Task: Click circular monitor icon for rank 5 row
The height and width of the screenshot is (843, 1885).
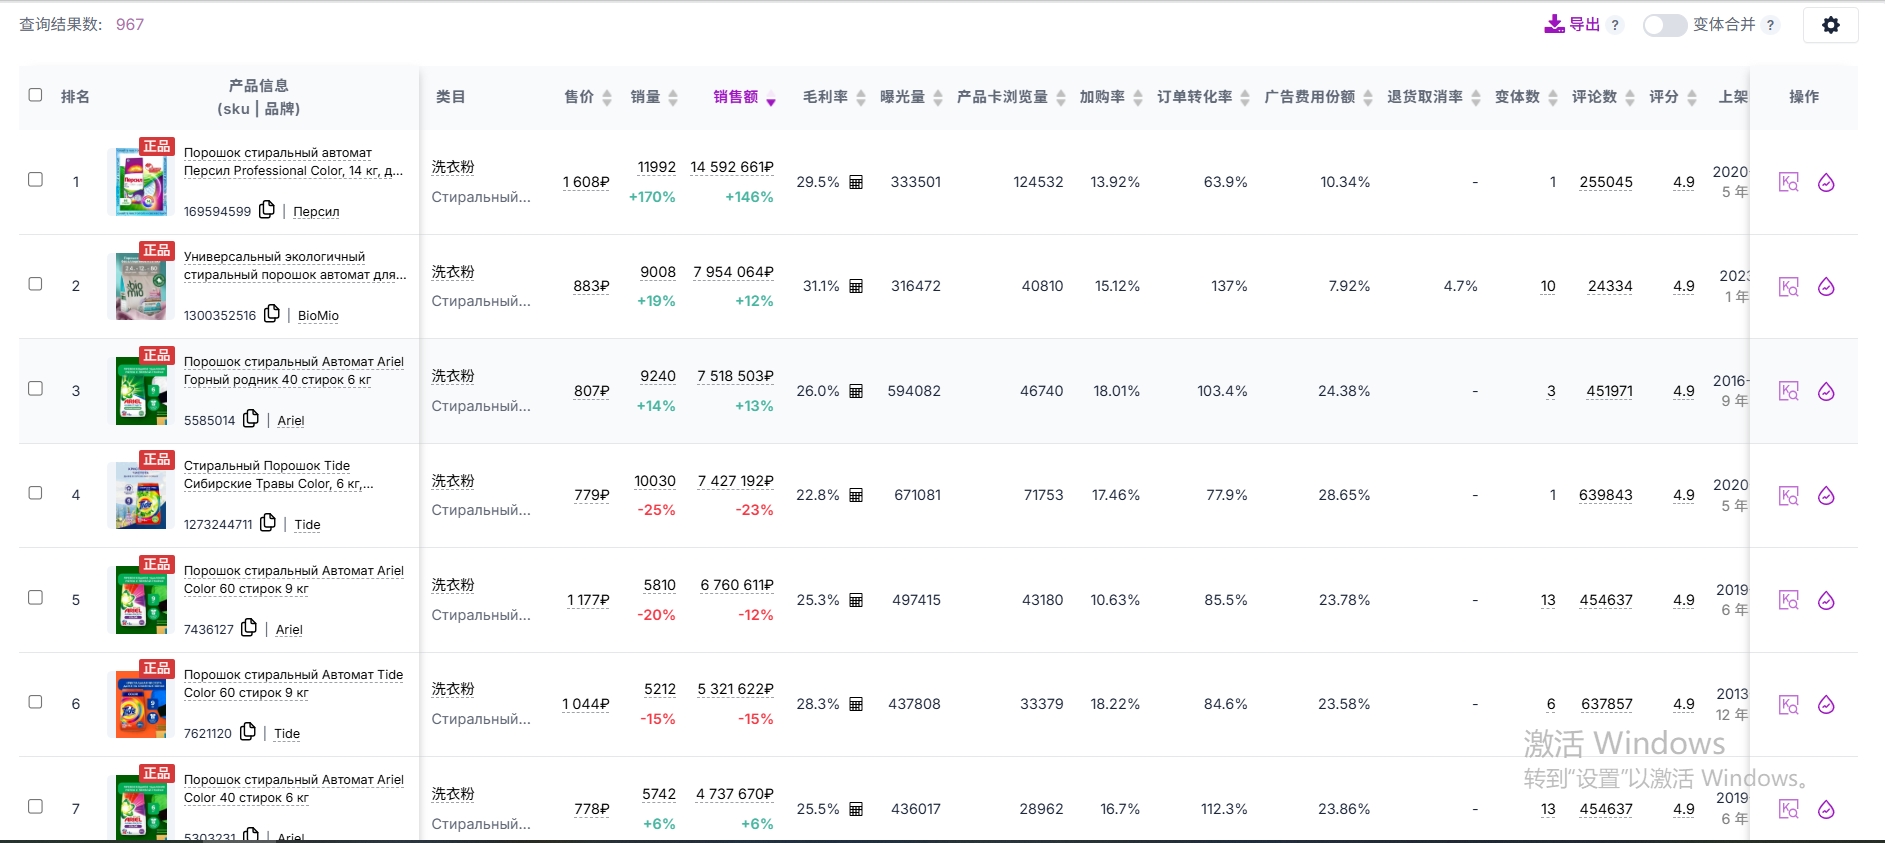Action: click(1826, 600)
